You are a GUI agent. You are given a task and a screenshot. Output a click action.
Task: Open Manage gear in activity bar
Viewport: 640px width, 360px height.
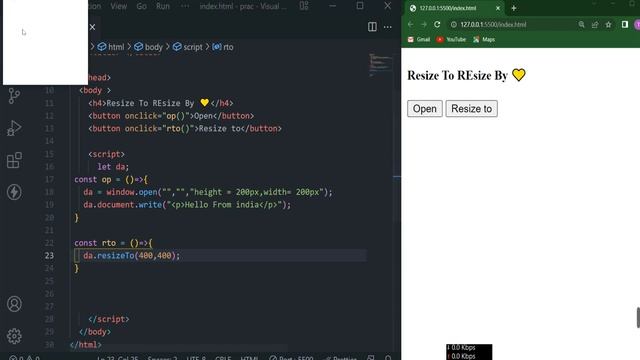14,336
